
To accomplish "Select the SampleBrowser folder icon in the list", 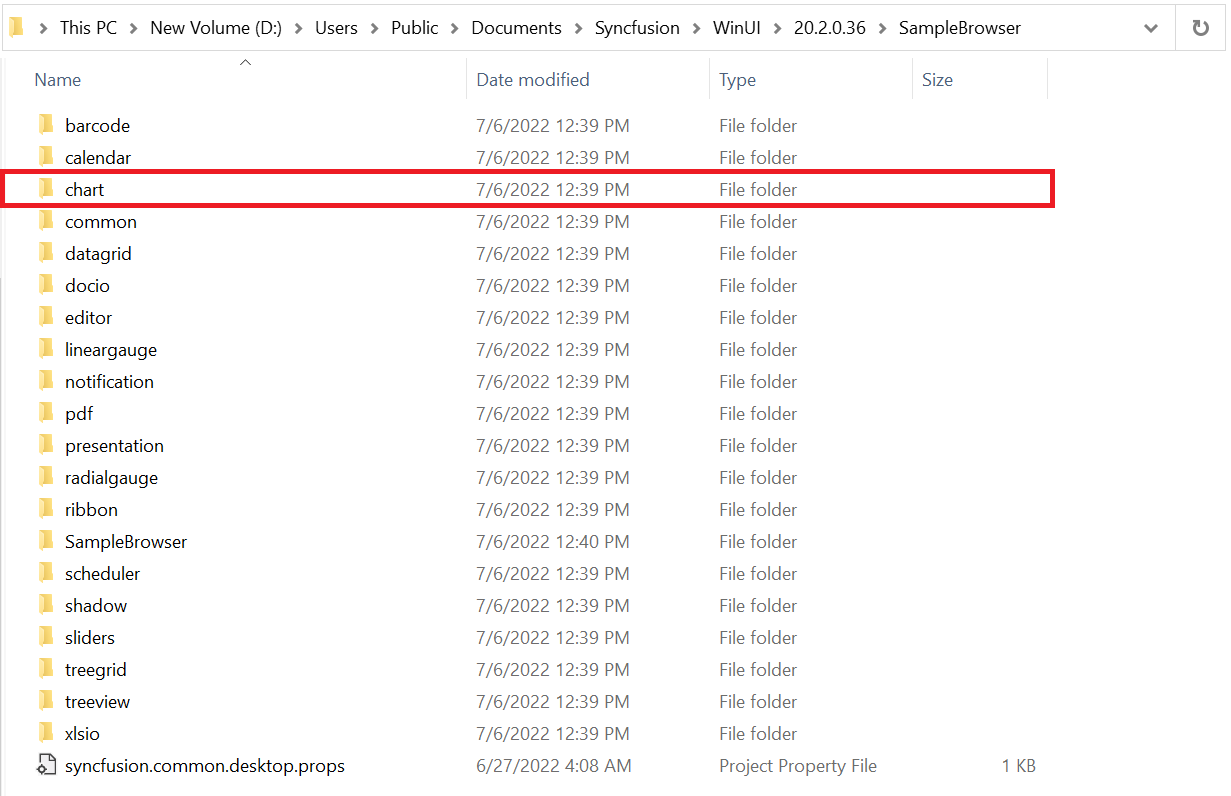I will (46, 541).
